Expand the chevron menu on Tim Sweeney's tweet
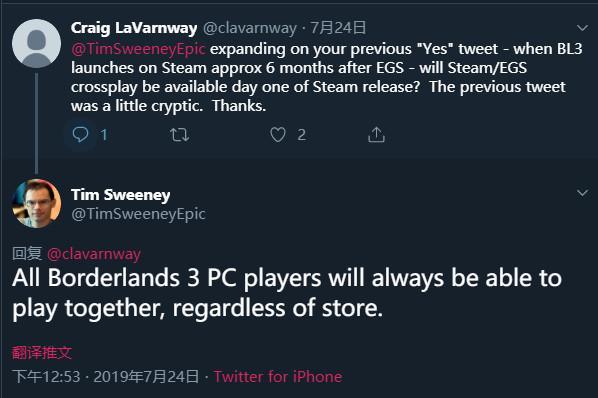The image size is (598, 398). (582, 193)
